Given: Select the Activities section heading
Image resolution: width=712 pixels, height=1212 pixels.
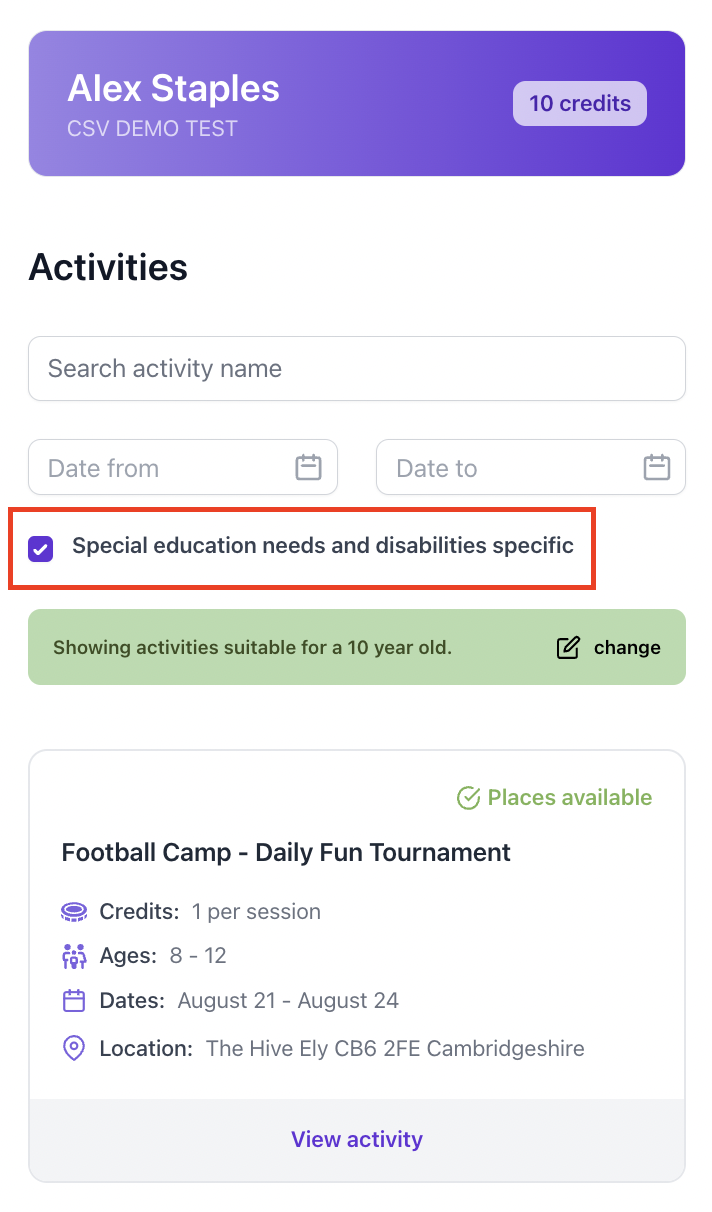Looking at the screenshot, I should [x=107, y=267].
